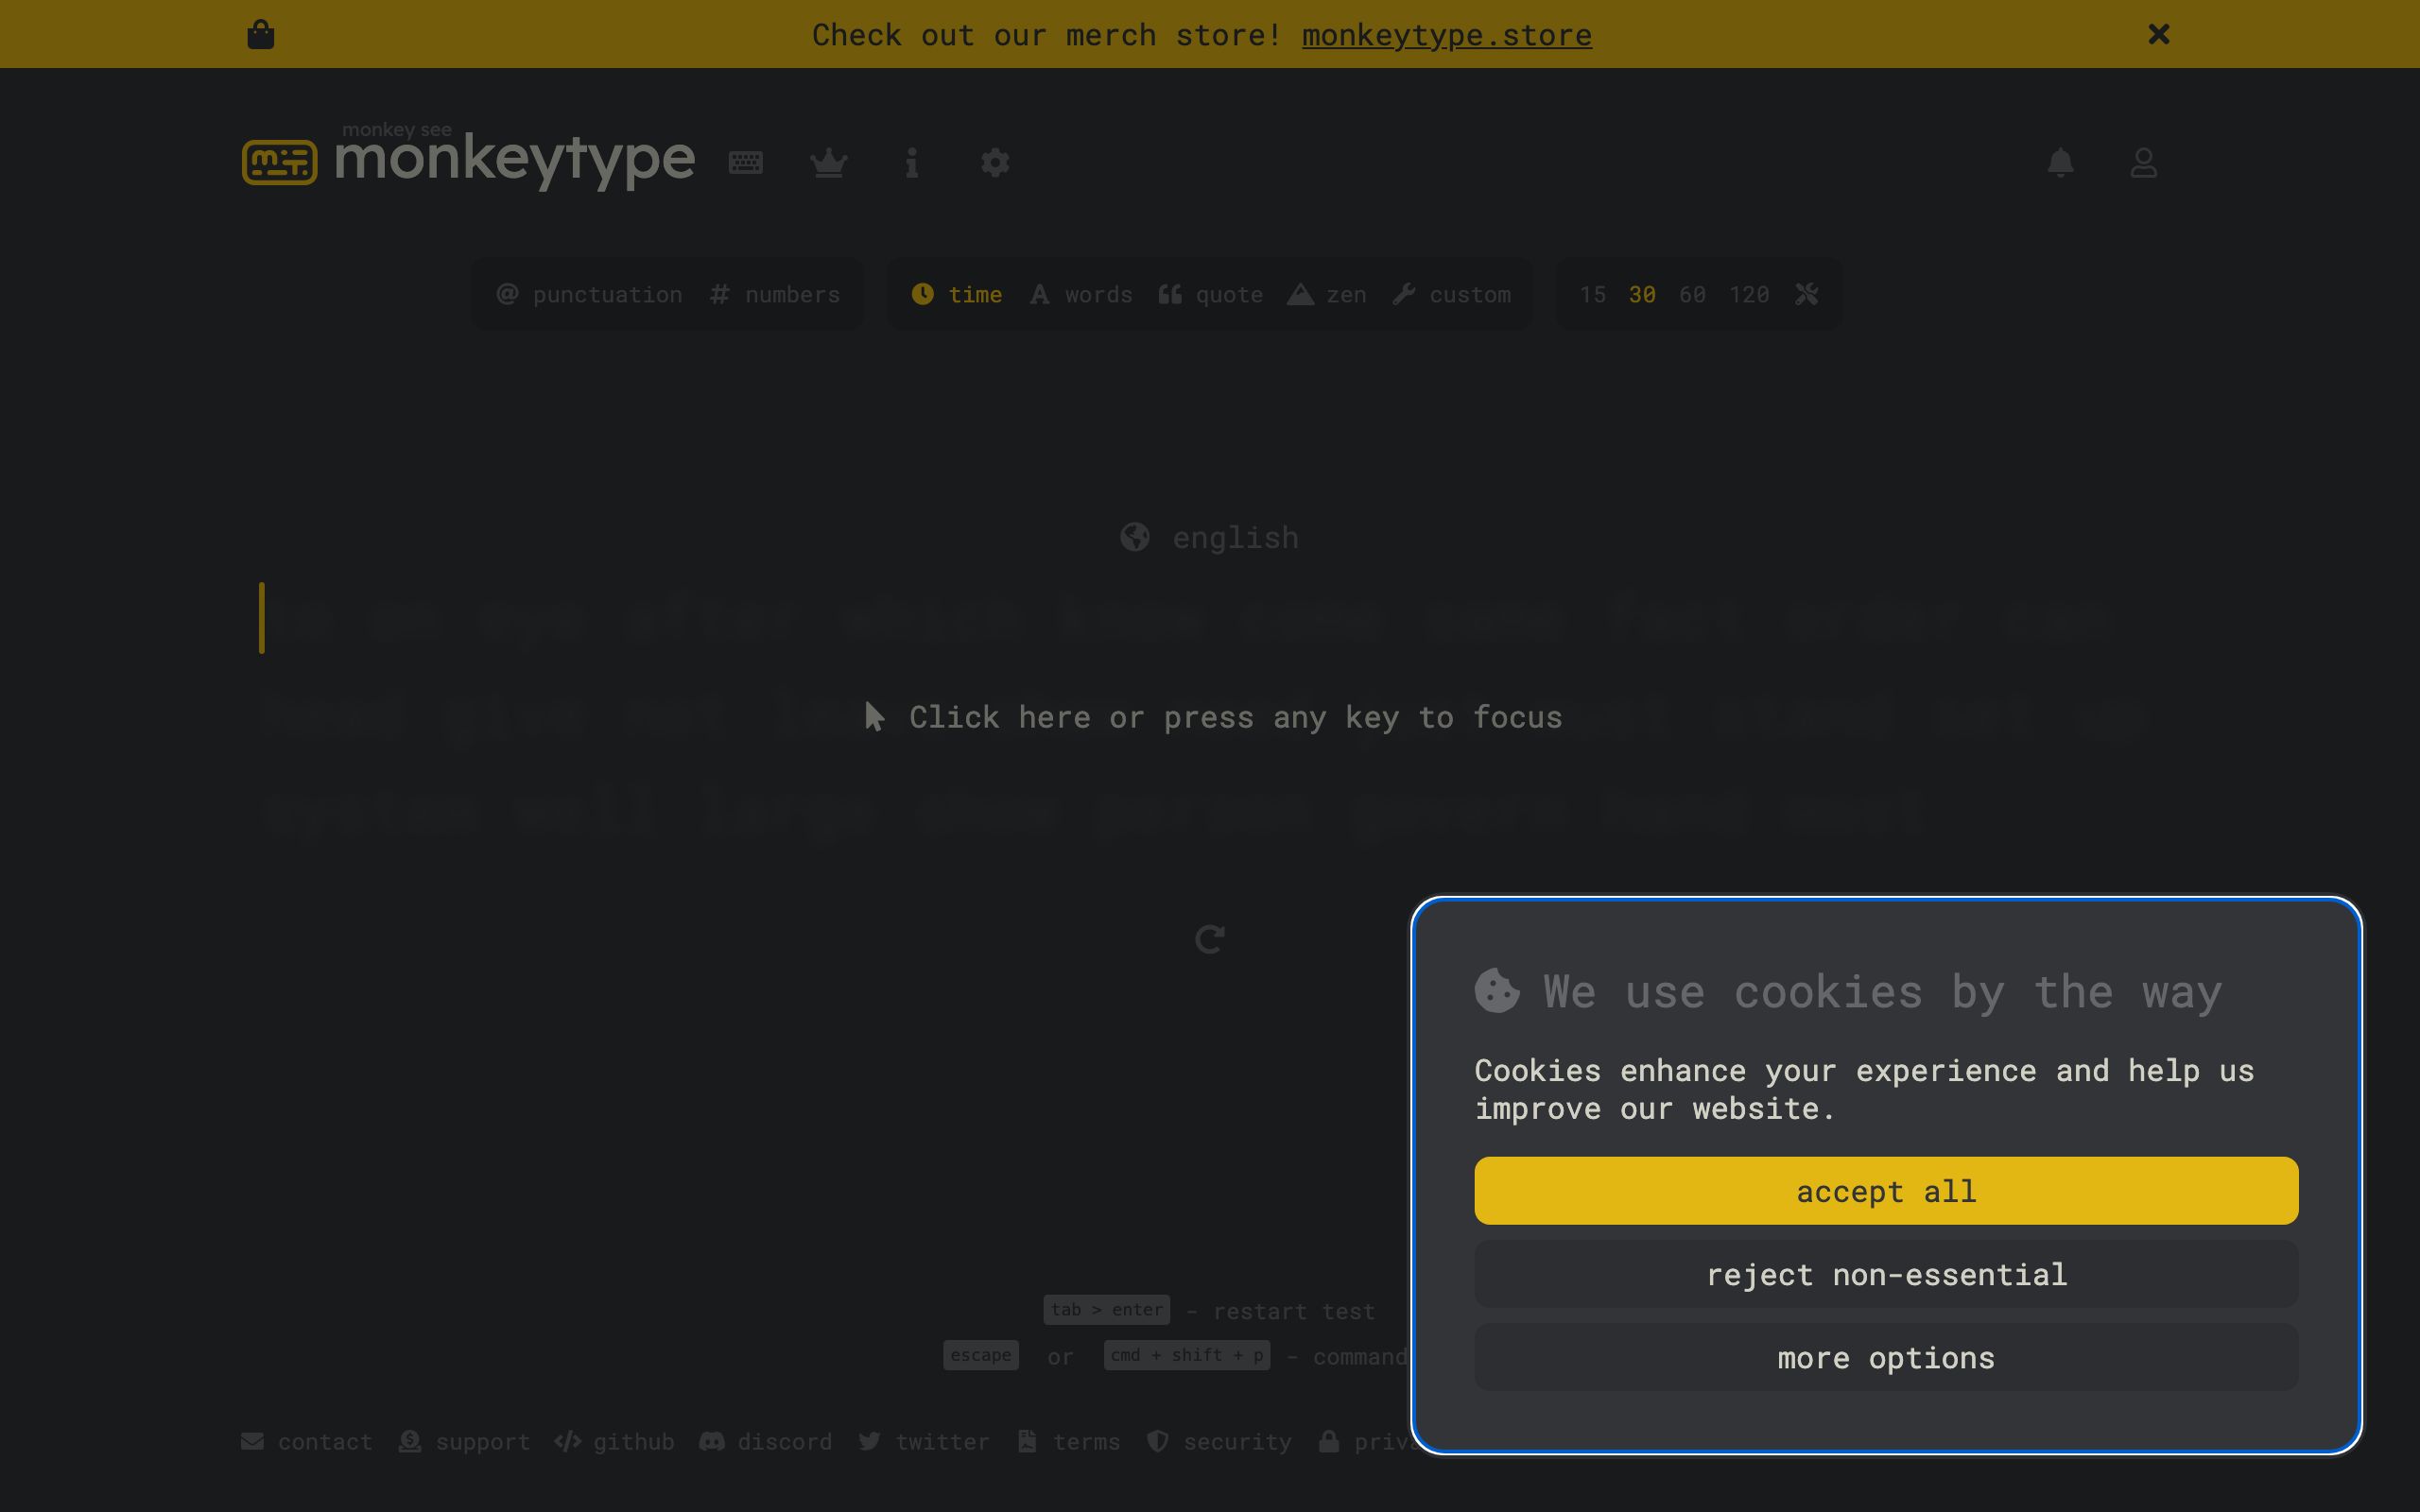Click the shopping bag merch icon
The image size is (2420, 1512).
tap(261, 34)
